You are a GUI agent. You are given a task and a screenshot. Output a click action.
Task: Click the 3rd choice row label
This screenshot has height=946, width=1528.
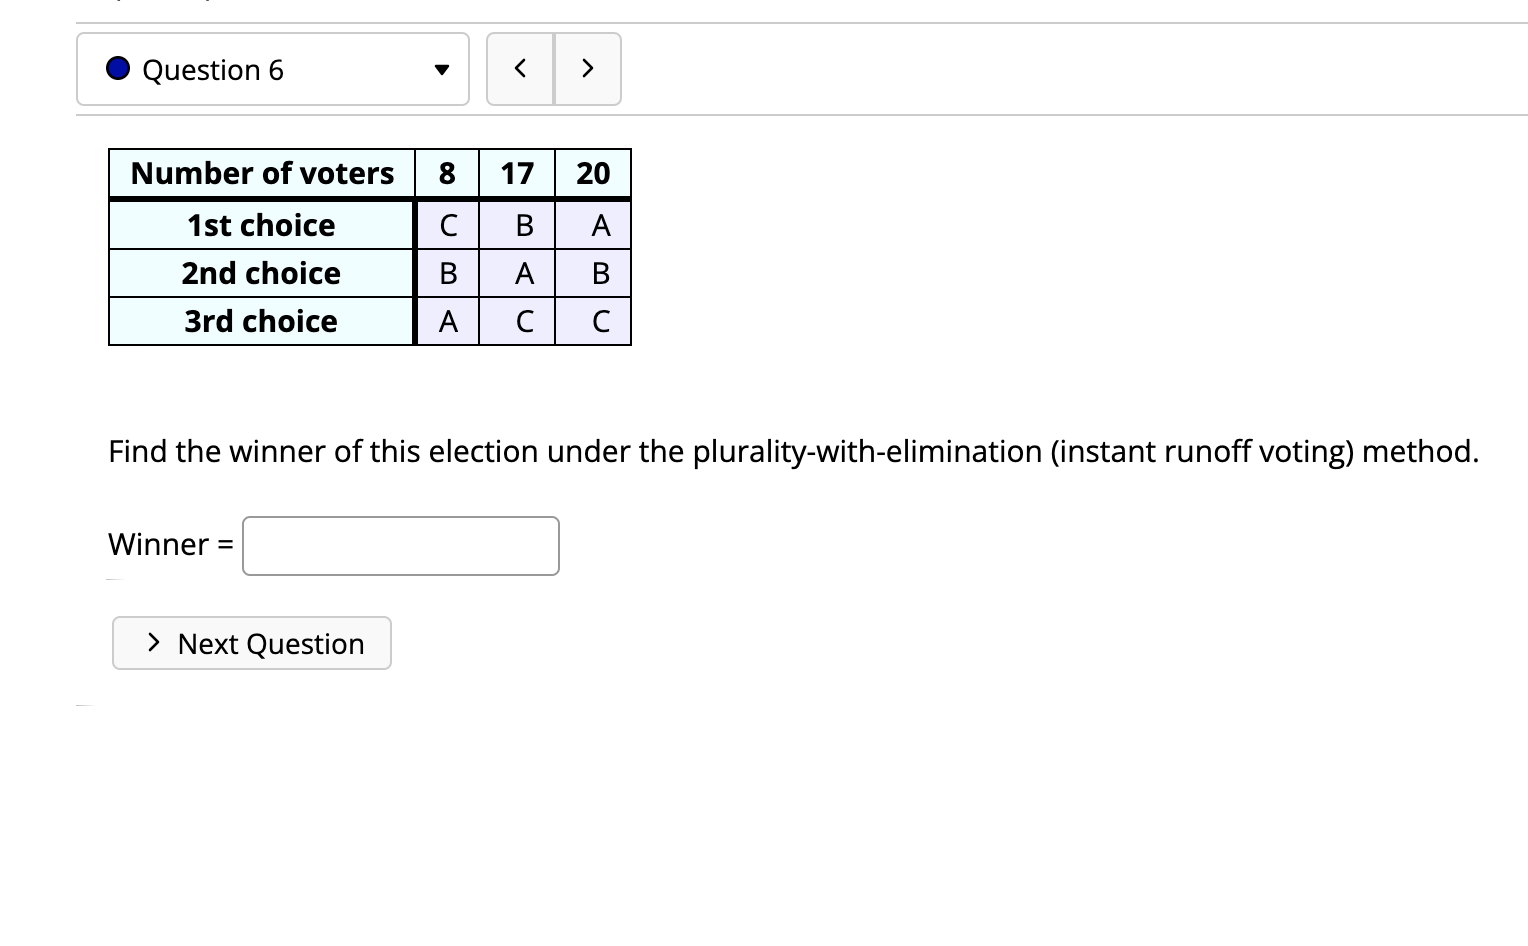[x=262, y=321]
